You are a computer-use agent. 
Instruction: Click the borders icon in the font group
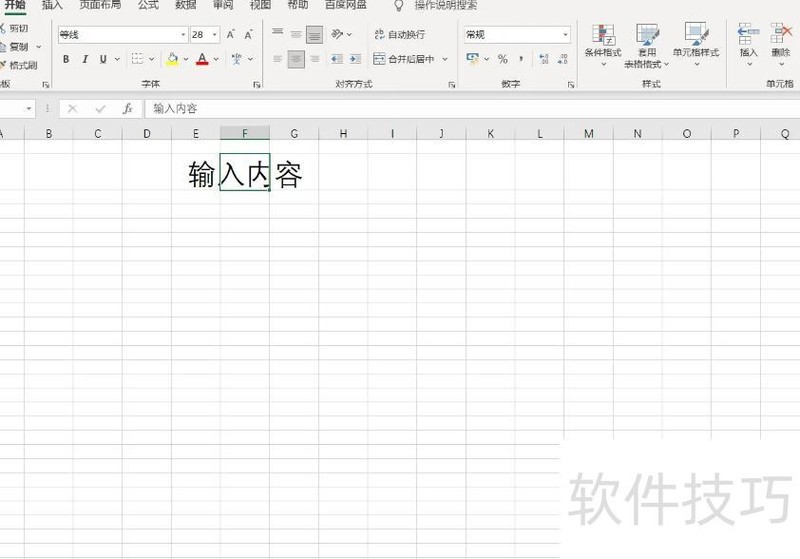click(137, 59)
